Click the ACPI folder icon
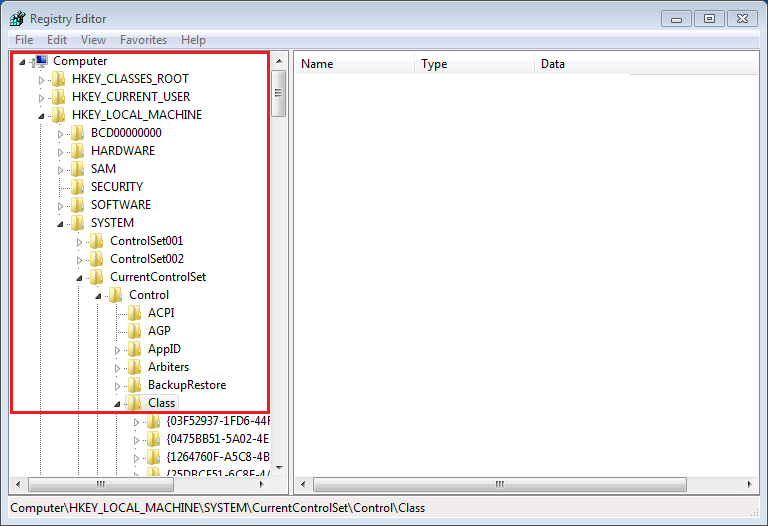 pyautogui.click(x=135, y=313)
